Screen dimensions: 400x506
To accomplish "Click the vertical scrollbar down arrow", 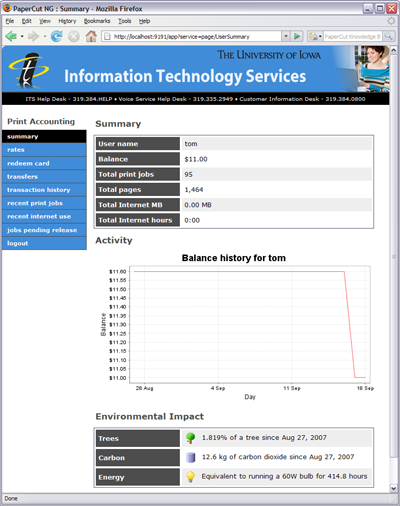I will (393, 488).
